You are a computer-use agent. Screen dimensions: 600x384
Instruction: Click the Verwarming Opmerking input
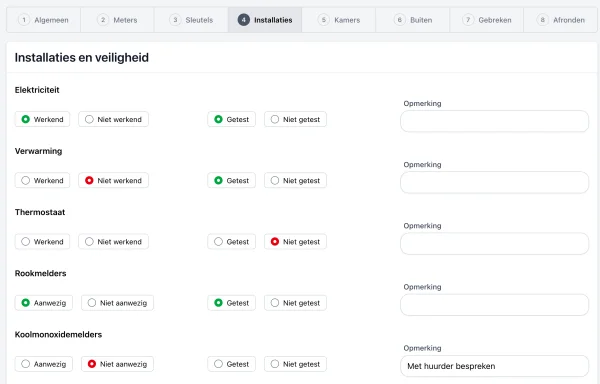(x=494, y=182)
